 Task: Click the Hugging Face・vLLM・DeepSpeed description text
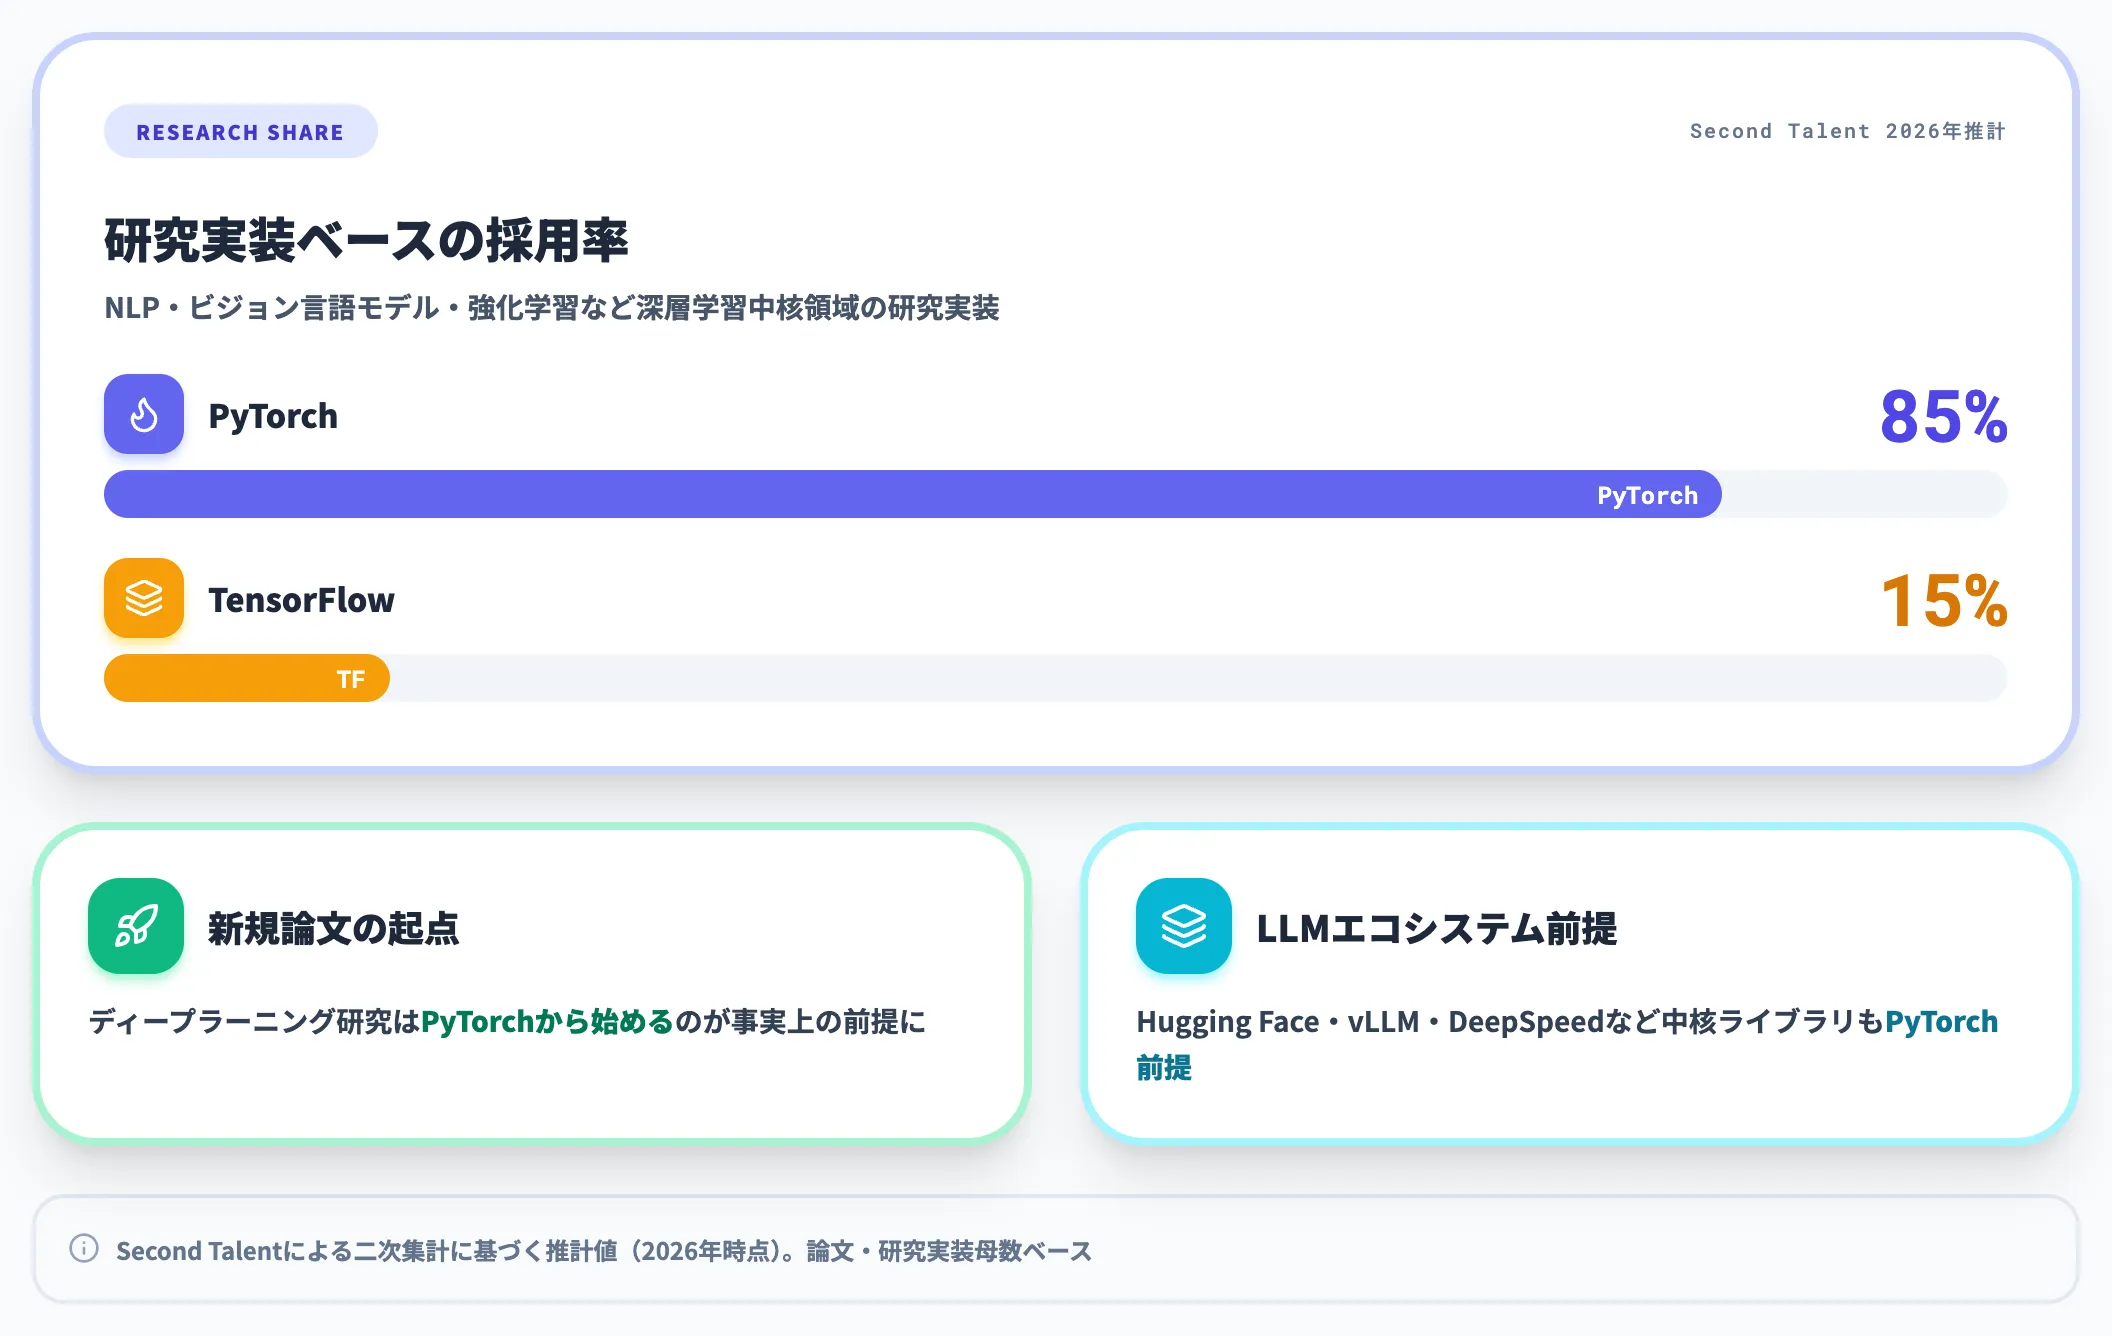[x=1567, y=1045]
